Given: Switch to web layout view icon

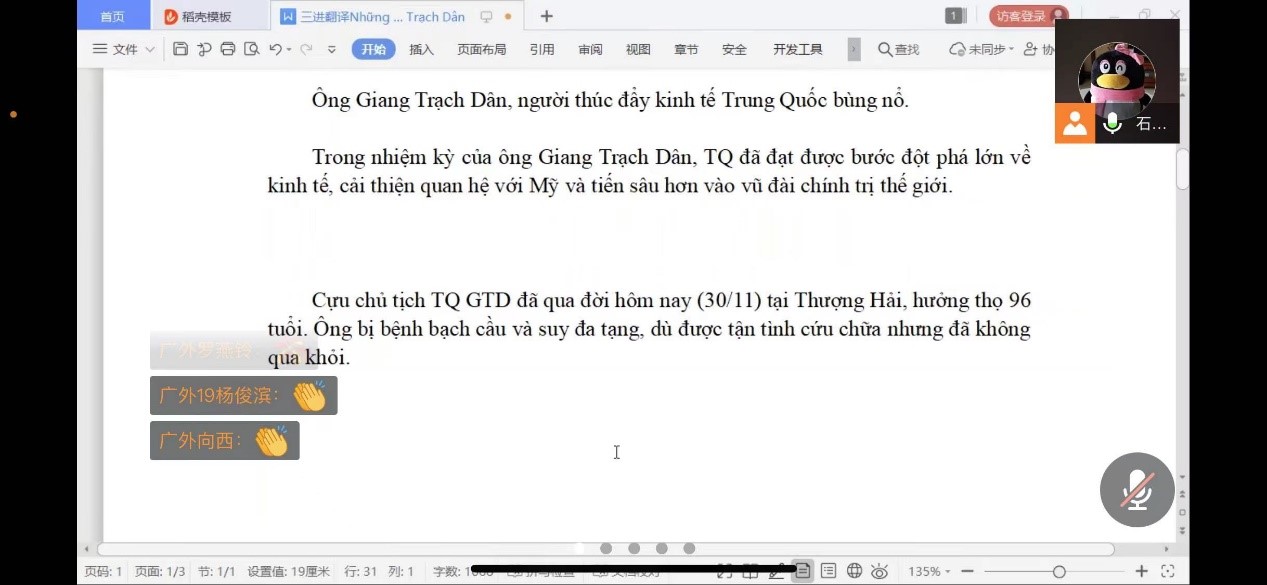Looking at the screenshot, I should coord(854,571).
